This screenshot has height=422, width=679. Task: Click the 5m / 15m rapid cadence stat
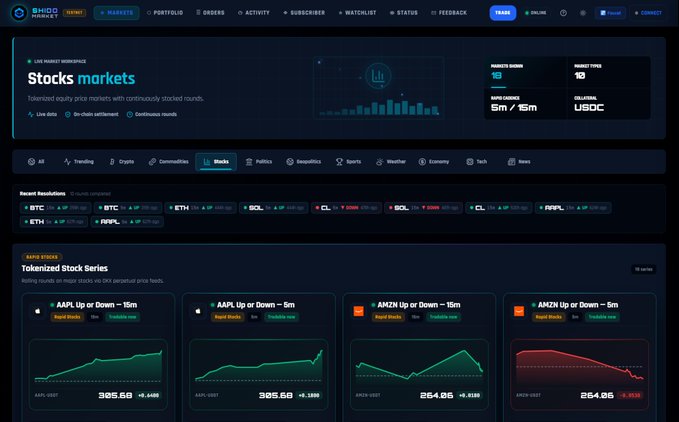[525, 104]
